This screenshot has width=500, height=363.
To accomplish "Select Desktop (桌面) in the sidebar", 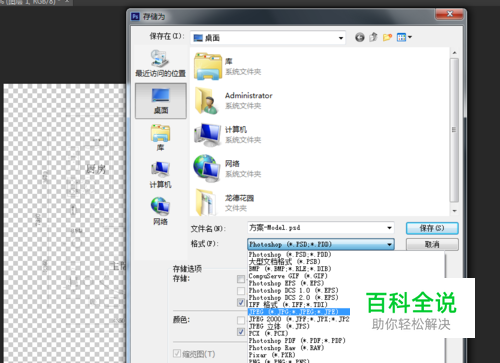I will tap(161, 101).
